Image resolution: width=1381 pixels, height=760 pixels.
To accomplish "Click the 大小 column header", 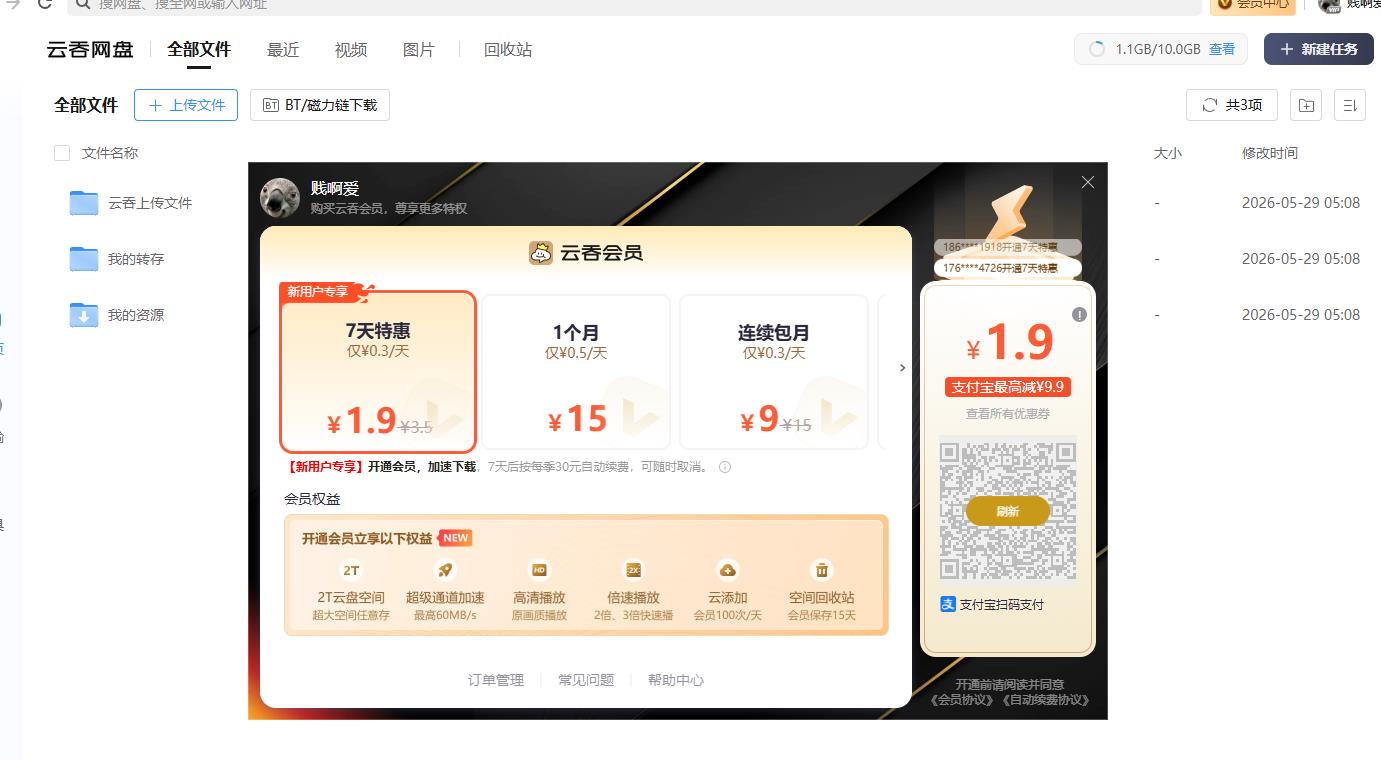I will tap(1168, 153).
